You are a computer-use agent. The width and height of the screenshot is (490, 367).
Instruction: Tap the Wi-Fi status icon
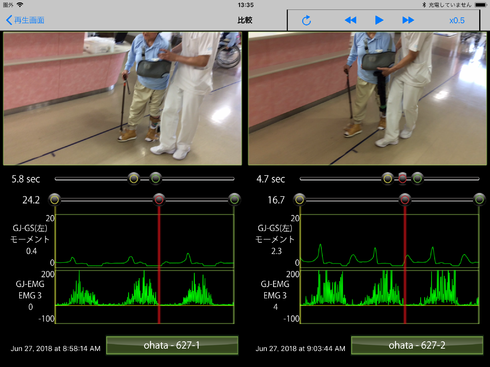click(20, 5)
